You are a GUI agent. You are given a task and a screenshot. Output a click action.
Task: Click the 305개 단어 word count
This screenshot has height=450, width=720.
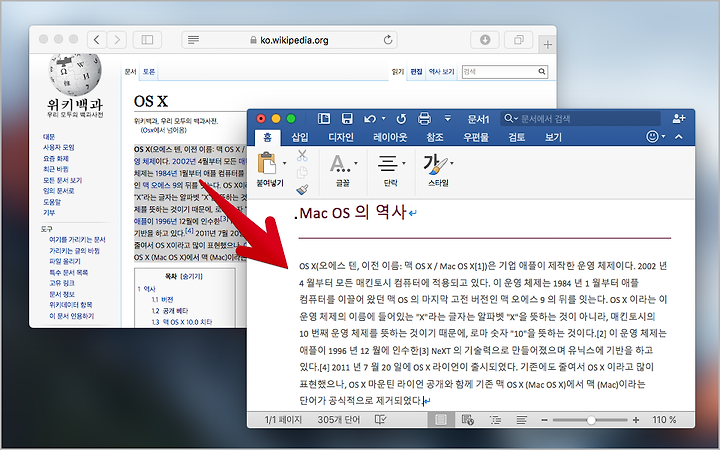click(339, 420)
